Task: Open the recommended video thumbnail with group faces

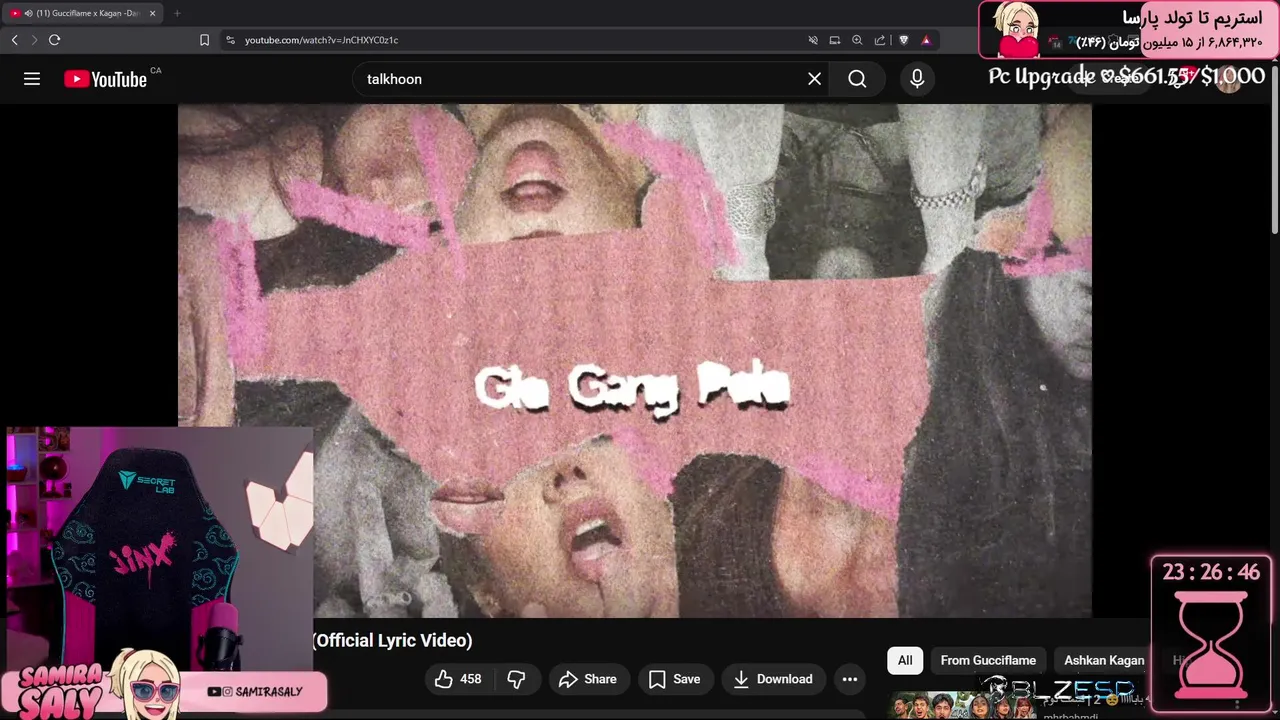Action: (963, 706)
